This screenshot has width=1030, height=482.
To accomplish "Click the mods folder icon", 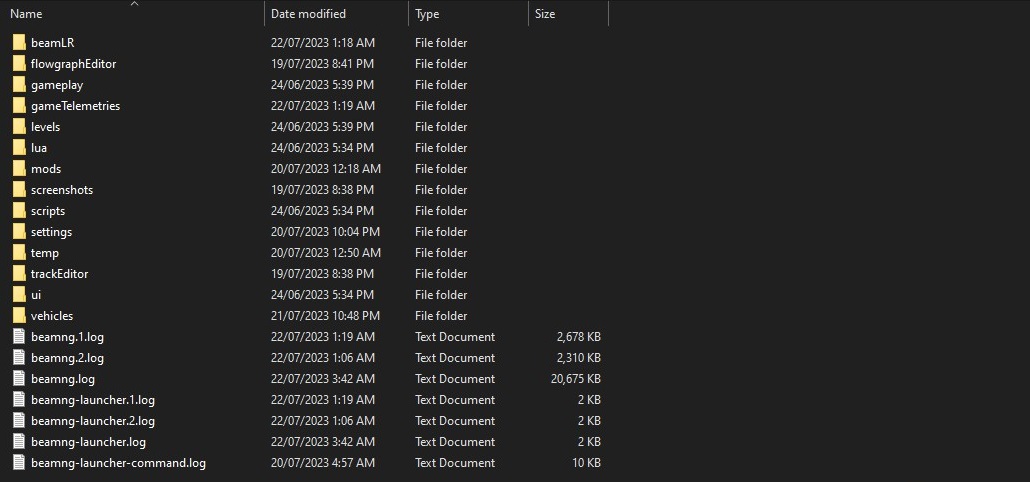I will 19,169.
